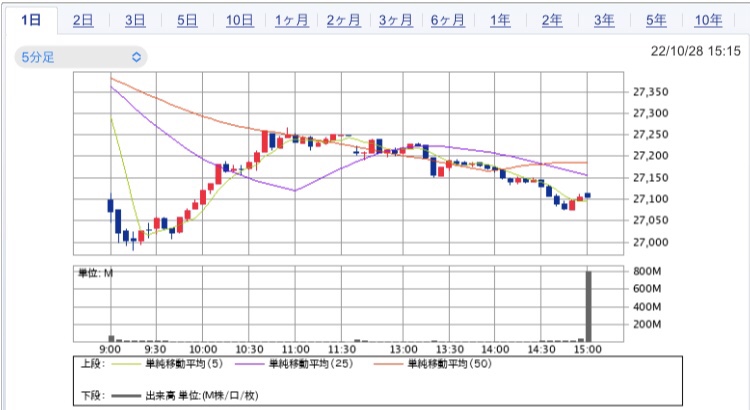
Task: Open the 6ヶ月 period tab
Action: [x=448, y=21]
